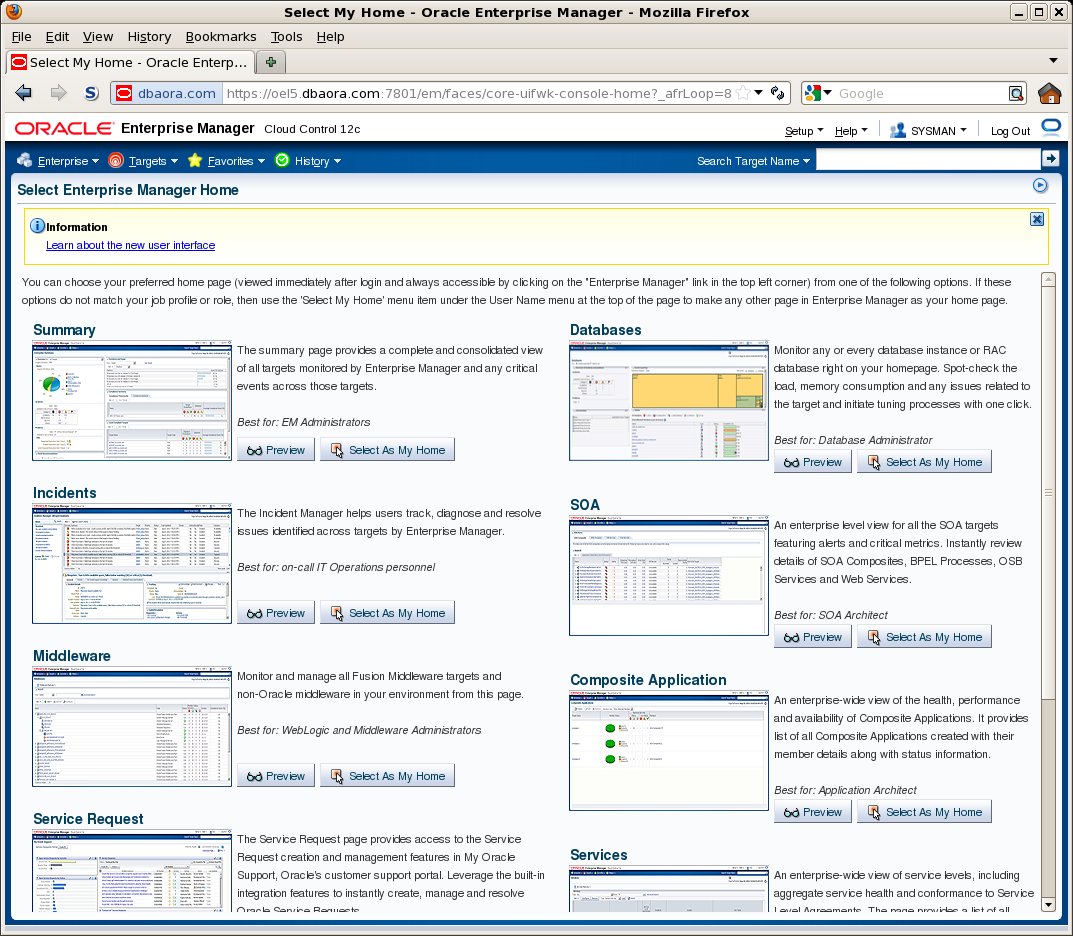Select Middleware as my home
The image size is (1073, 936).
[x=387, y=775]
